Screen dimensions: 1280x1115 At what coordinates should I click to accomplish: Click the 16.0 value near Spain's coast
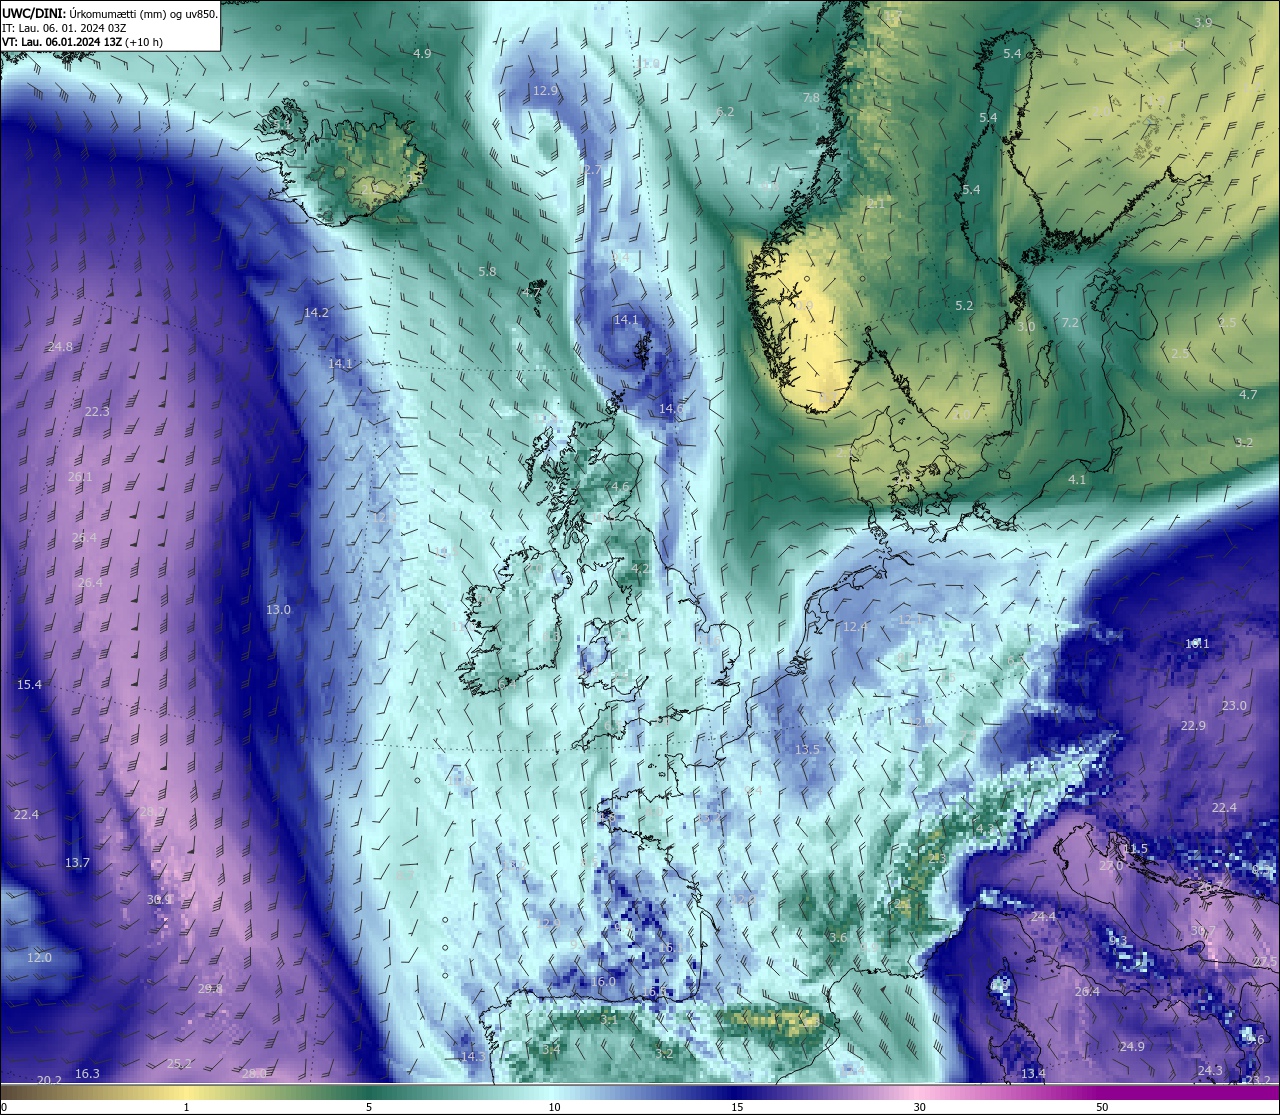click(x=603, y=982)
